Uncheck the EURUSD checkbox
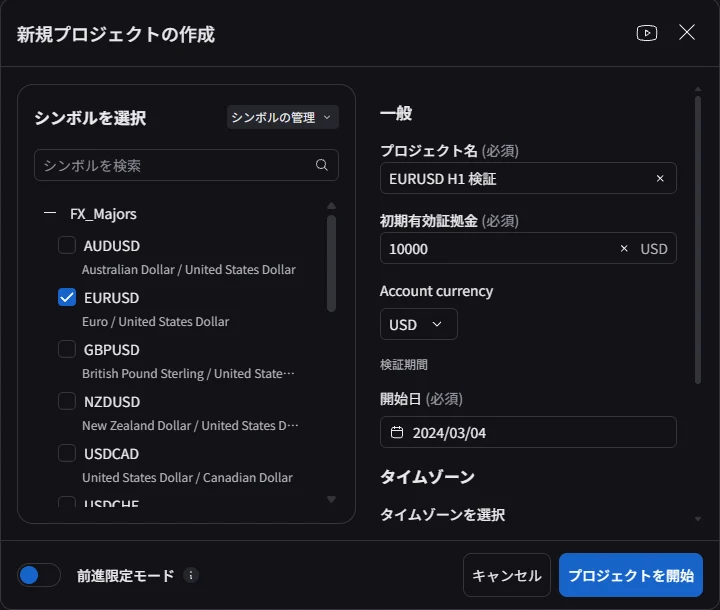This screenshot has height=610, width=720. tap(67, 297)
